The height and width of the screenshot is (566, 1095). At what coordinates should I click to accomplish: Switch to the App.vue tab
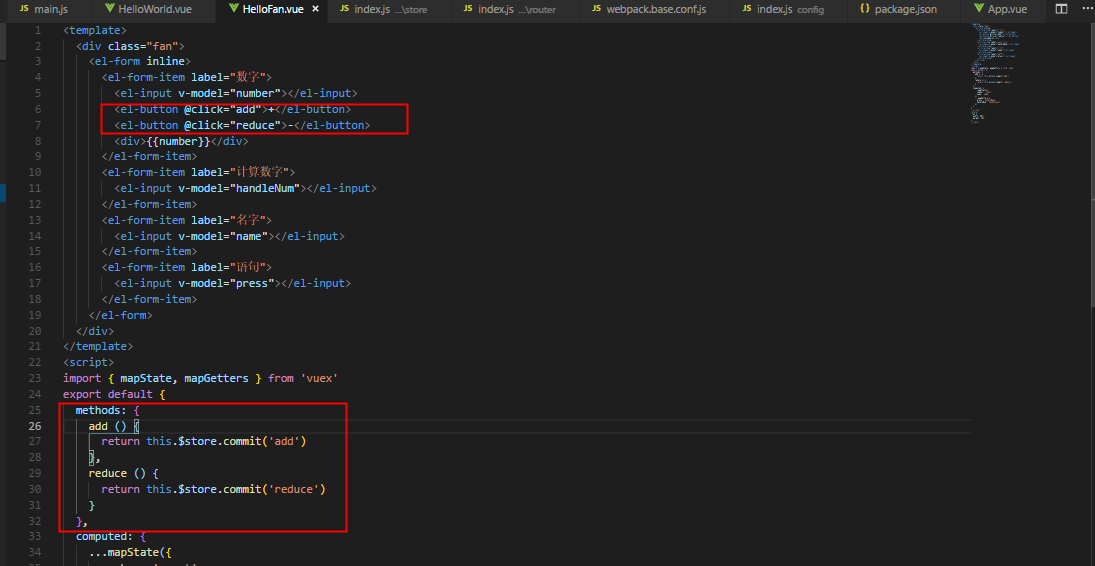point(1003,9)
